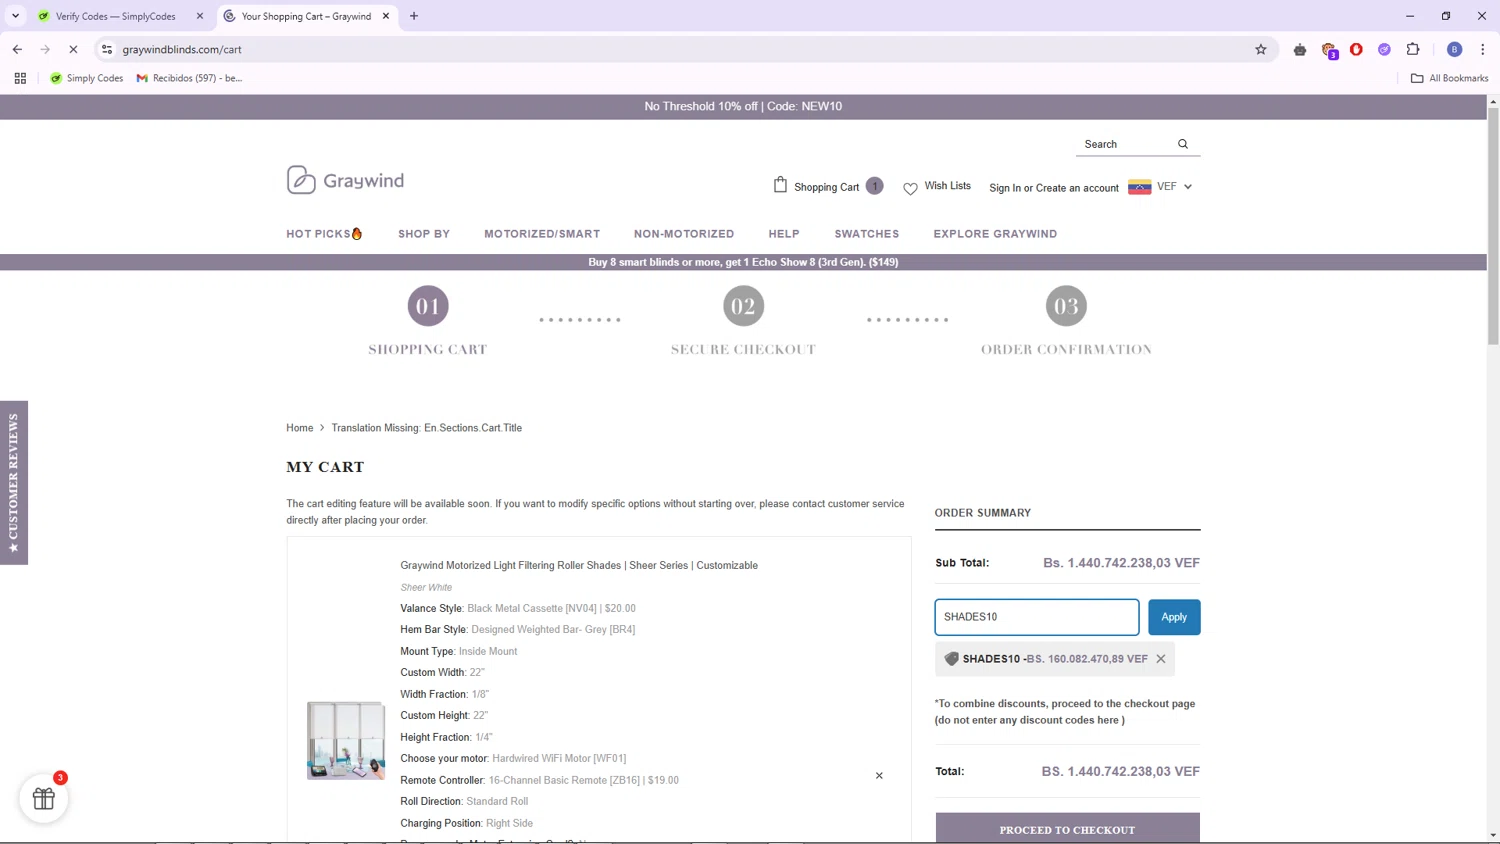Open EXPLORE GRAYWIND menu
Viewport: 1500px width, 844px height.
[995, 234]
